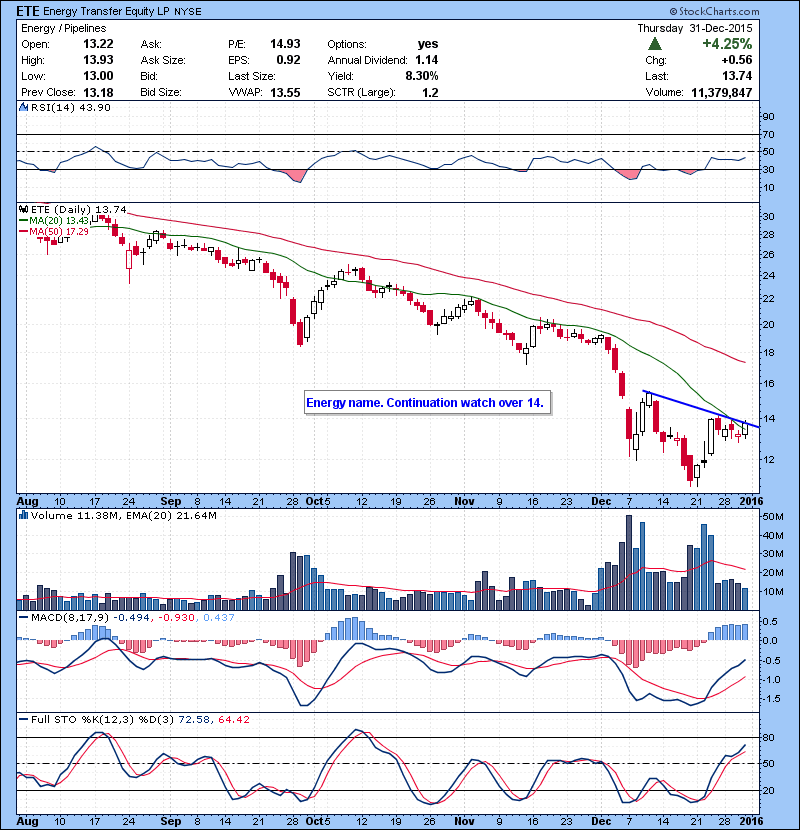
Task: Click the High price value 13.93
Action: point(98,60)
